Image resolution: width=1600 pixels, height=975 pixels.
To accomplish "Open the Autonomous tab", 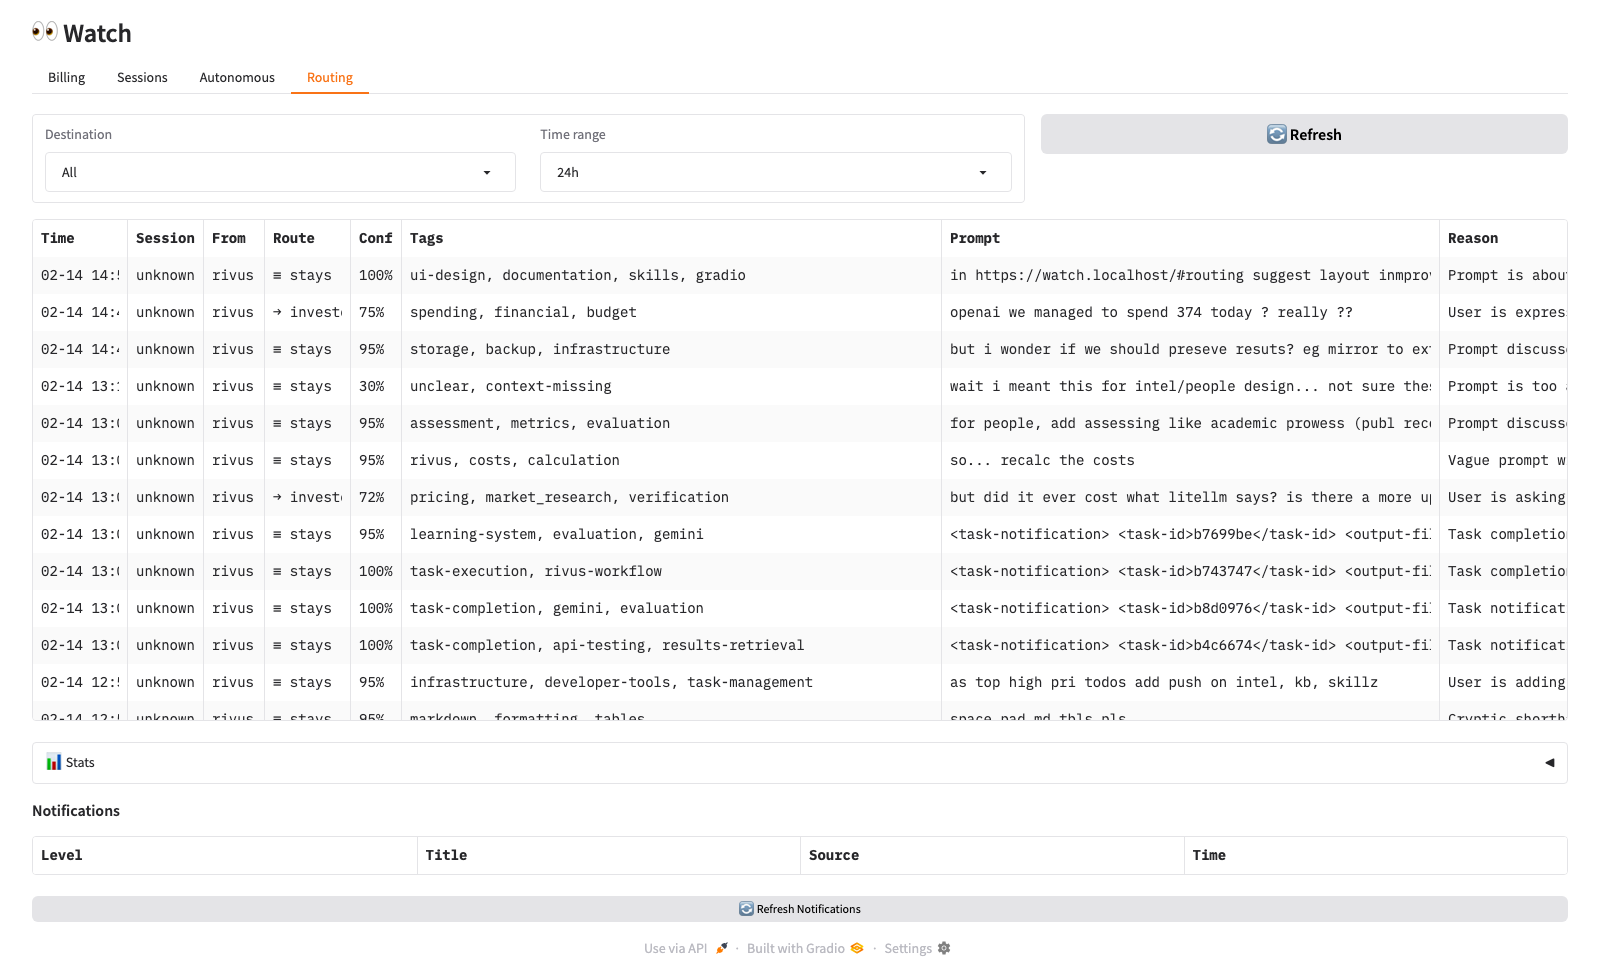I will pyautogui.click(x=237, y=78).
